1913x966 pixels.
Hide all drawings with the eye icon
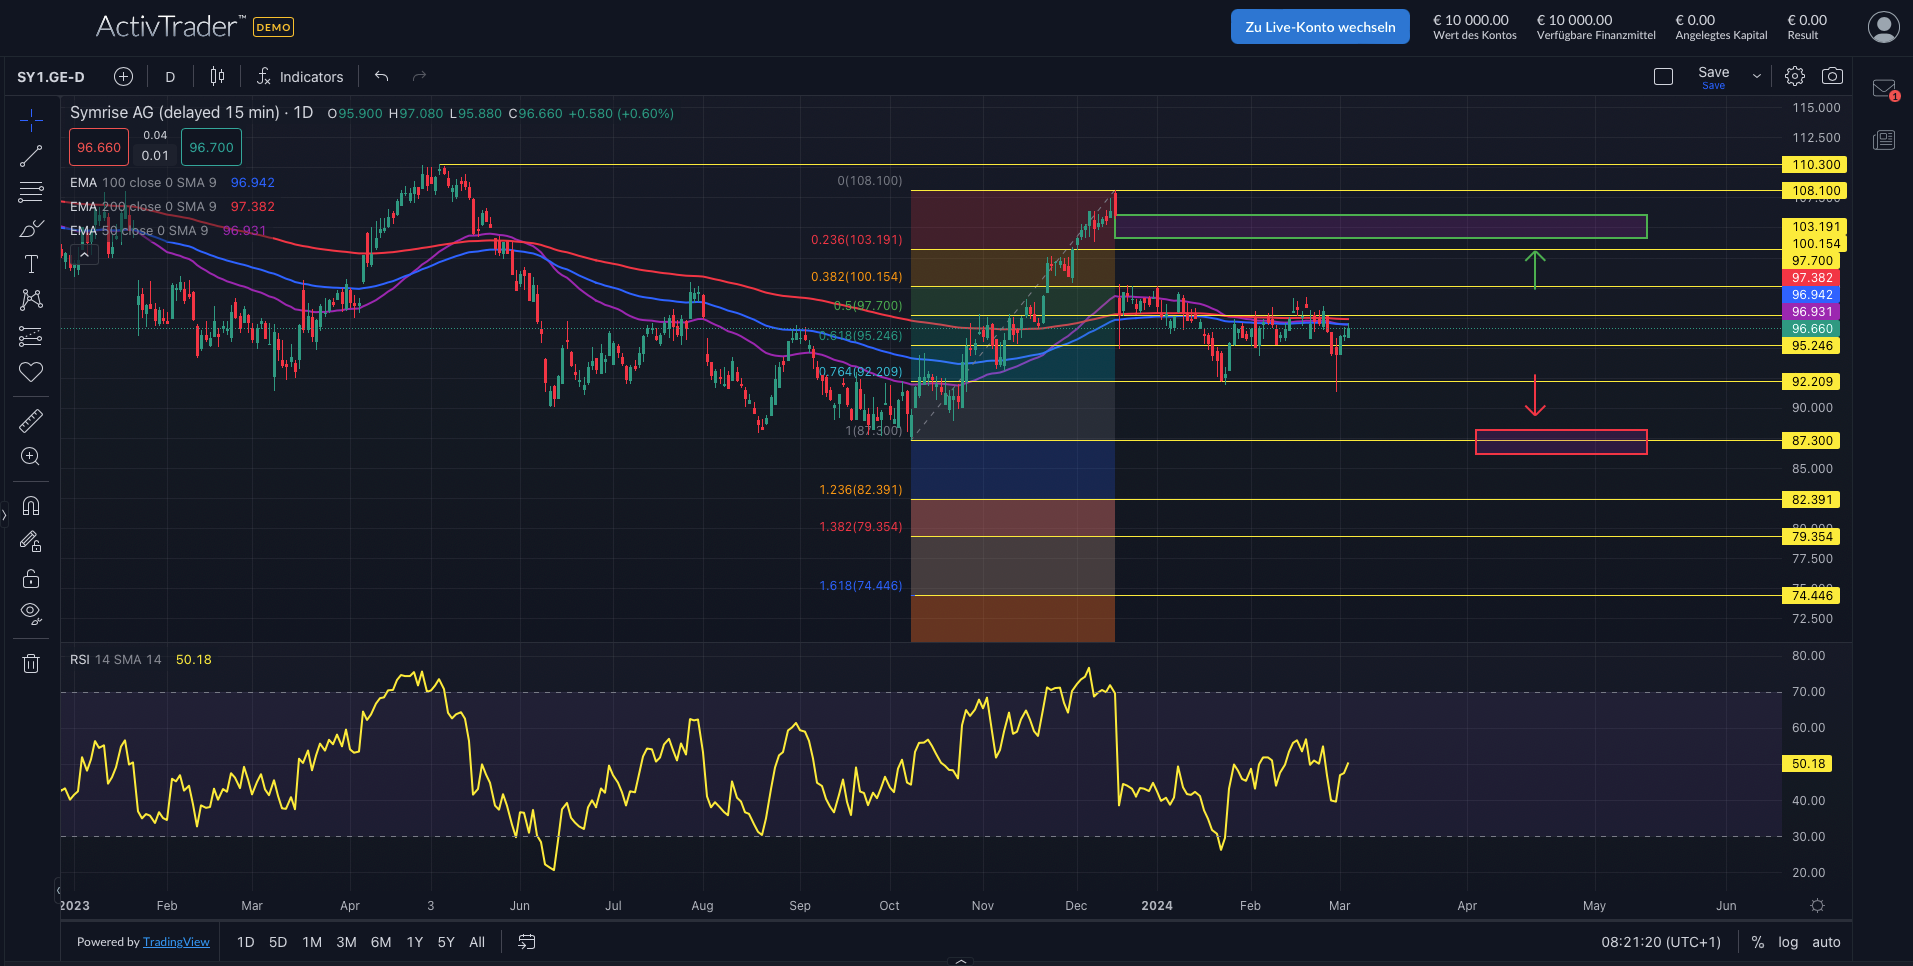tap(31, 613)
